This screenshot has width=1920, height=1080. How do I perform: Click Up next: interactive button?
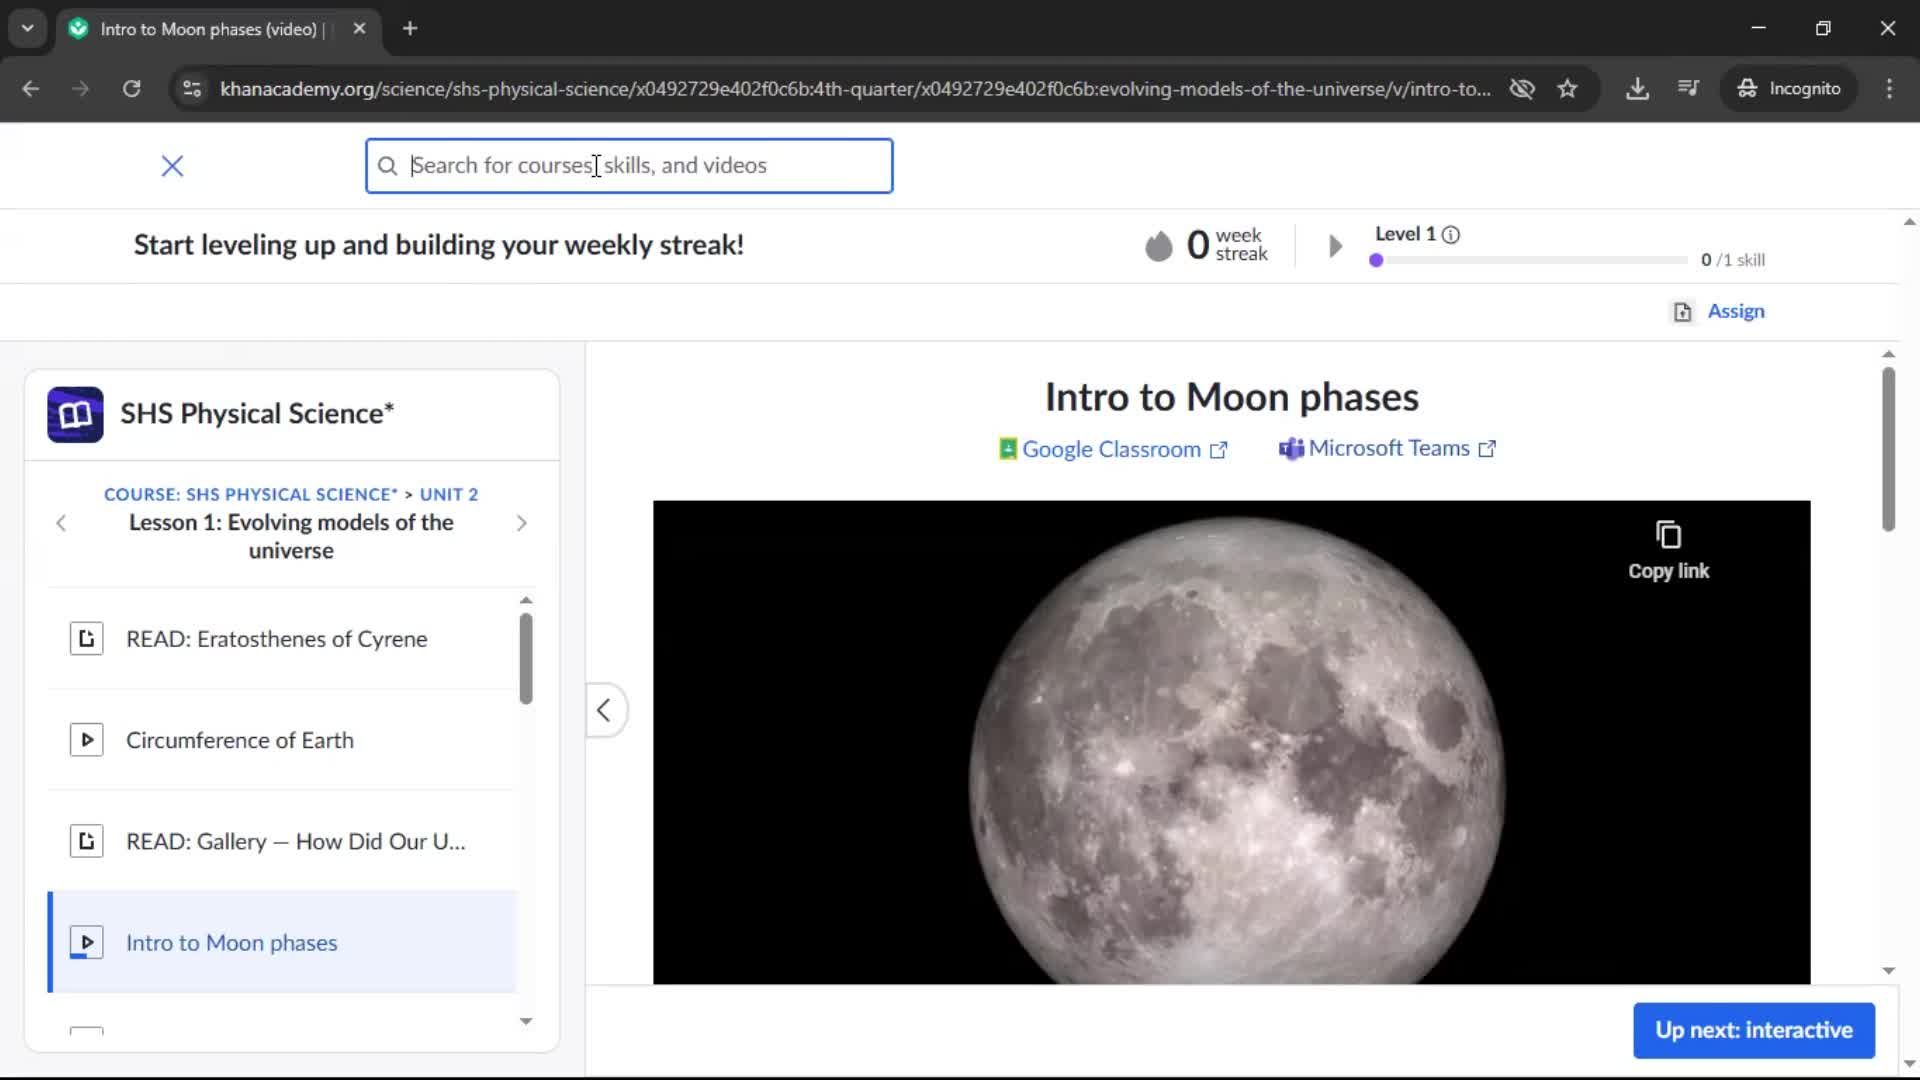[x=1754, y=1030]
